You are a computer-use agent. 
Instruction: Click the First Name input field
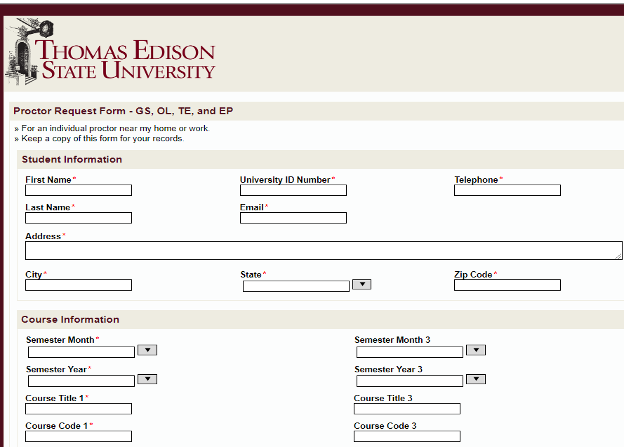tap(78, 190)
